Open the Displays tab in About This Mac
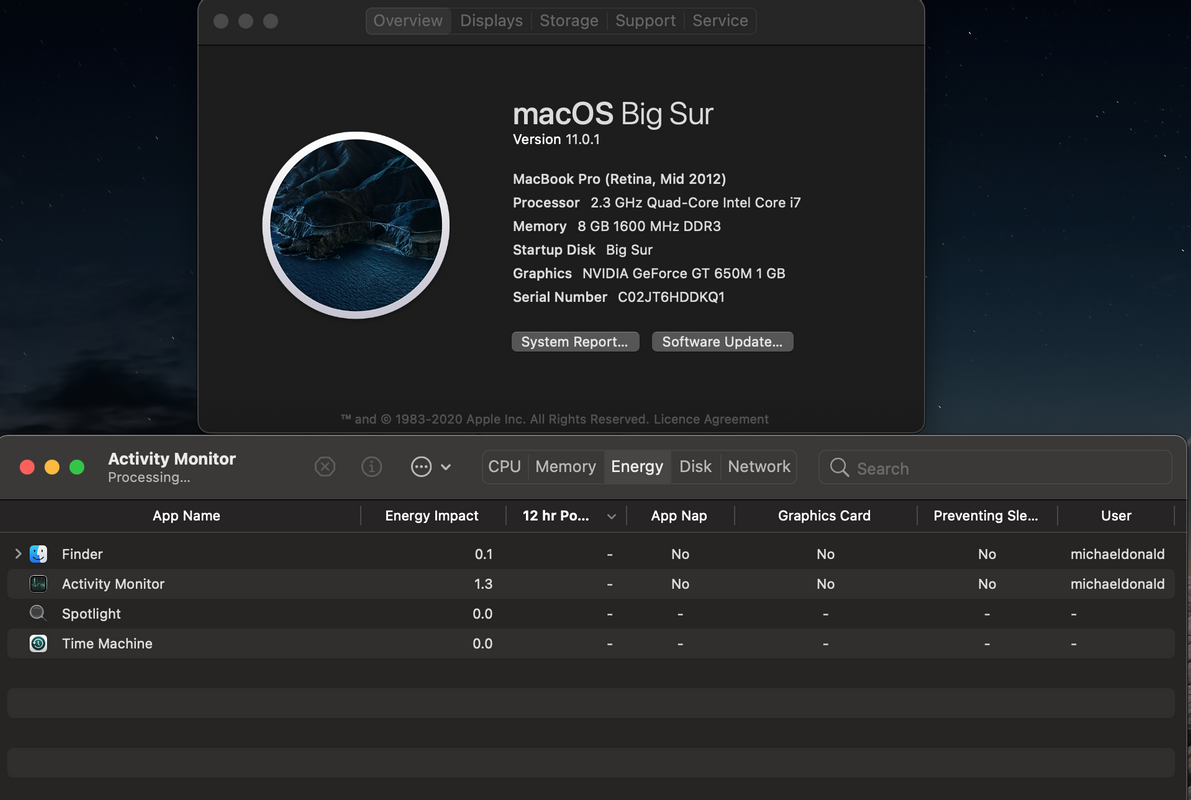This screenshot has height=800, width=1191. pos(491,21)
